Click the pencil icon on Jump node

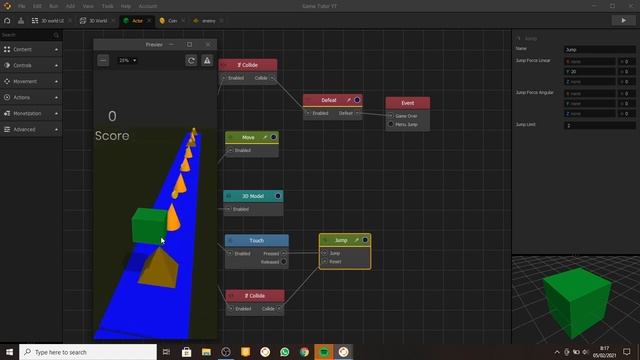356,240
